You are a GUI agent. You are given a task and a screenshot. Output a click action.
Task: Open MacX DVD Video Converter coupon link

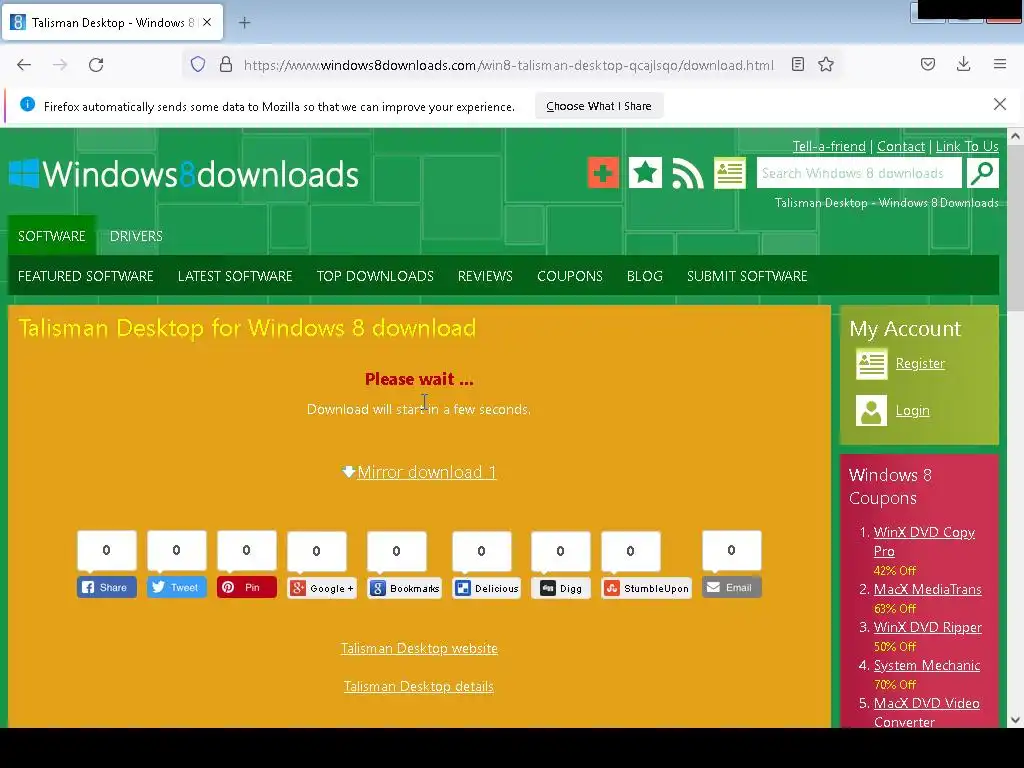927,712
